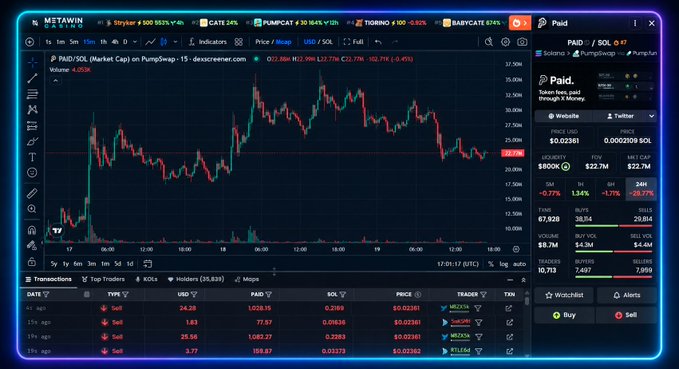Click the add symbol plus icon
Screen dimensions: 679x369
click(x=30, y=42)
